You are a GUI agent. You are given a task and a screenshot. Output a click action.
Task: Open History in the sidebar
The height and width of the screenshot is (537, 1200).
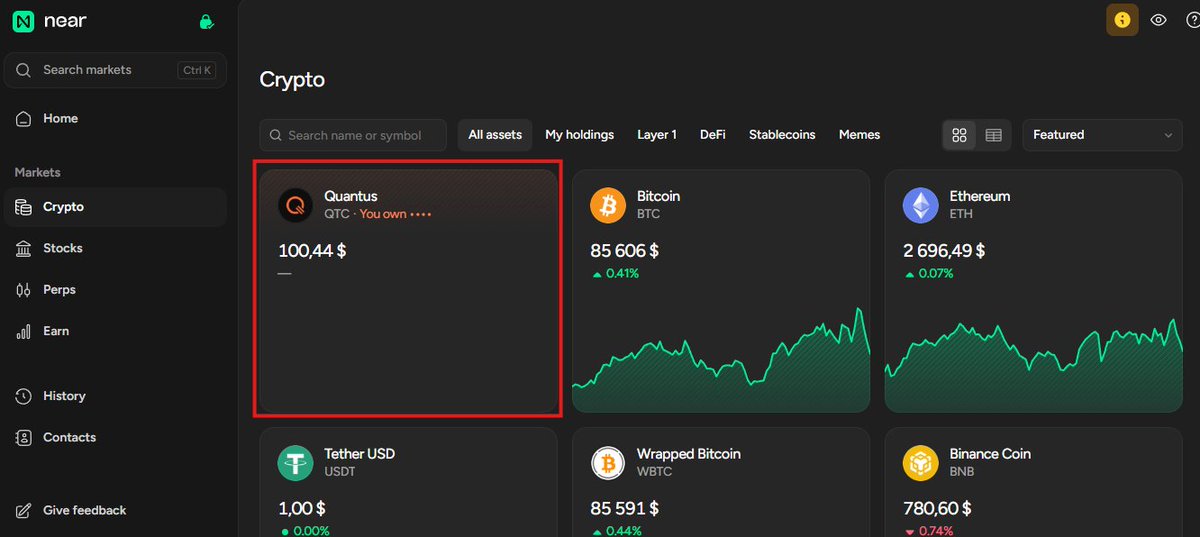point(115,396)
